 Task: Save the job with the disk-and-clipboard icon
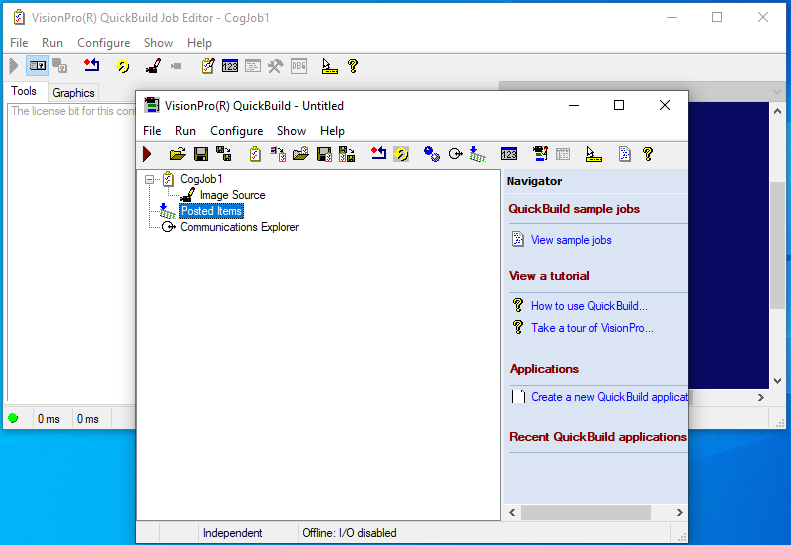click(x=324, y=154)
